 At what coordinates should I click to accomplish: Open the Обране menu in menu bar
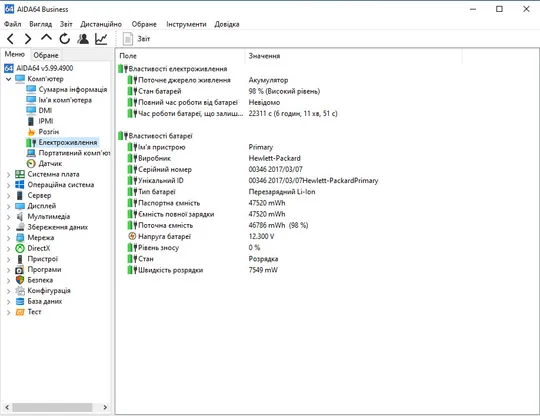coord(144,24)
